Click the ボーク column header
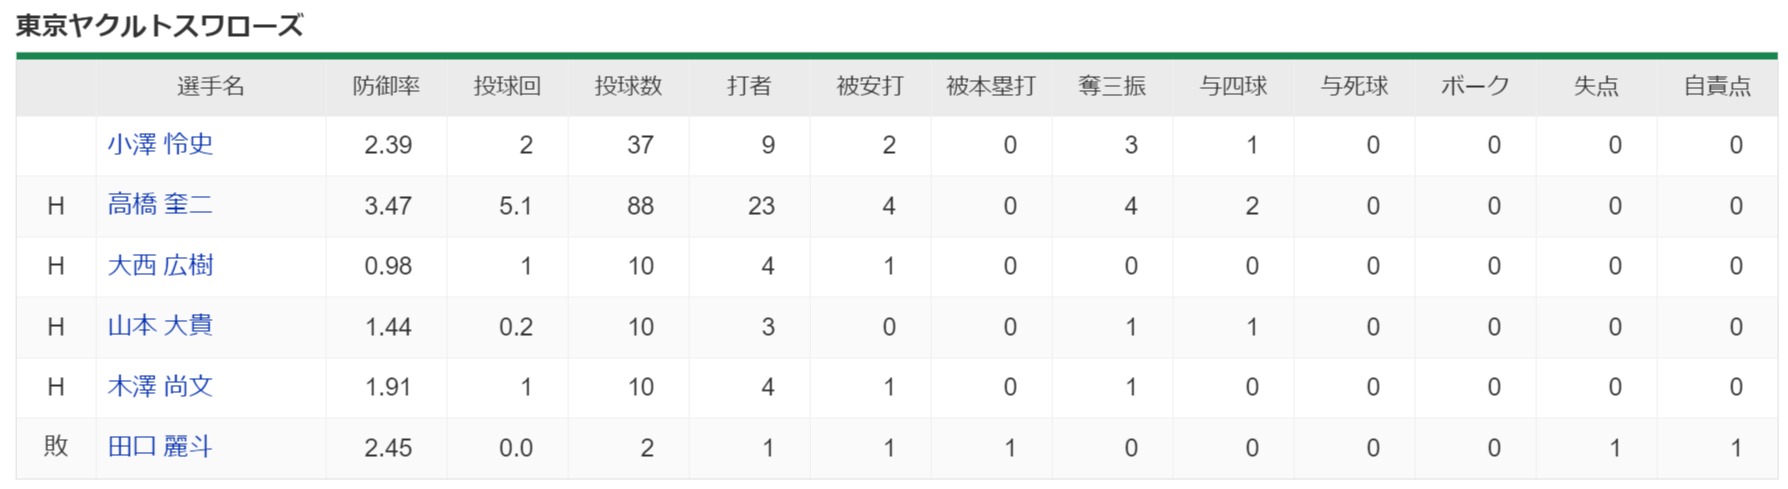The image size is (1788, 489). point(1475,87)
